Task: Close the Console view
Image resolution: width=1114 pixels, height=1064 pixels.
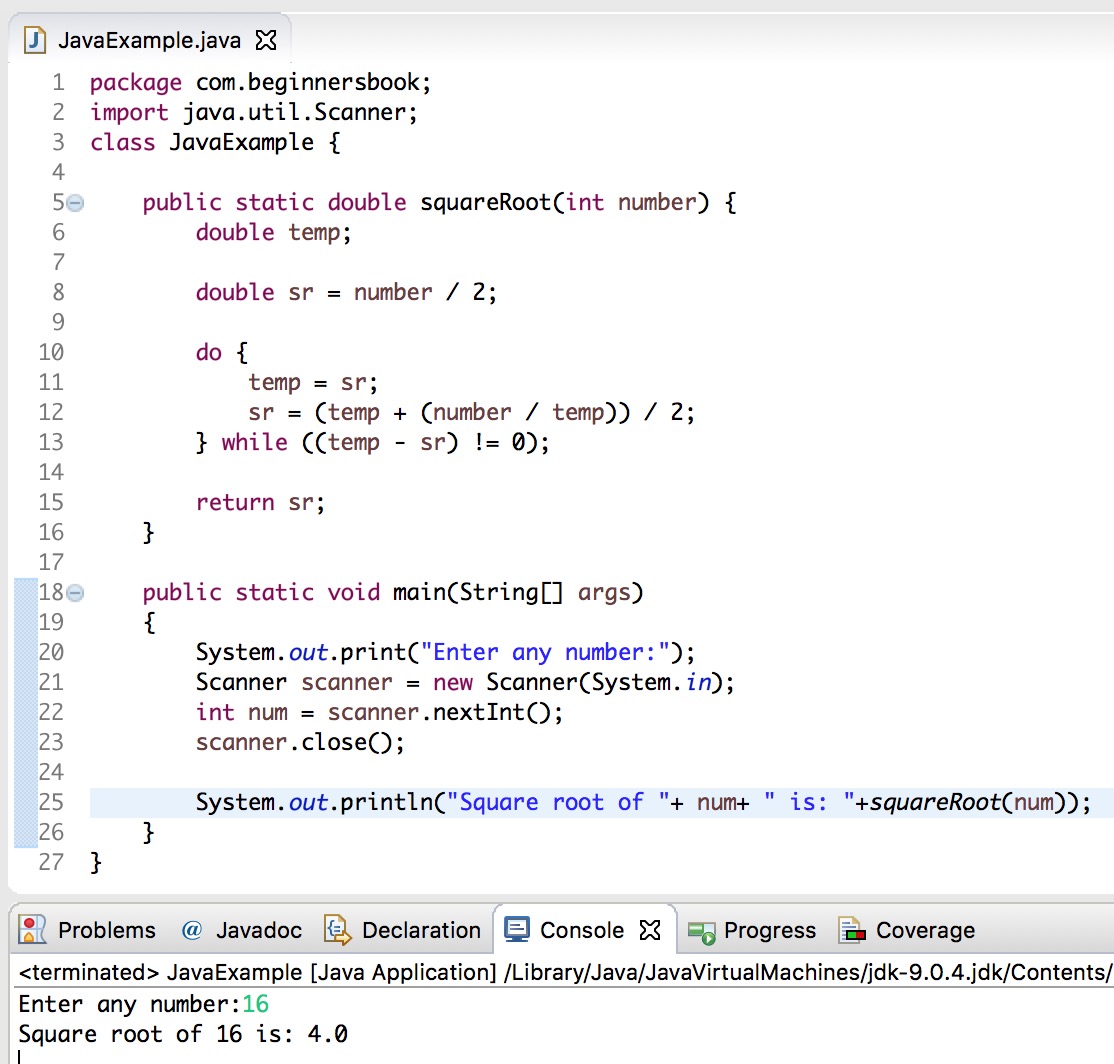Action: click(650, 928)
